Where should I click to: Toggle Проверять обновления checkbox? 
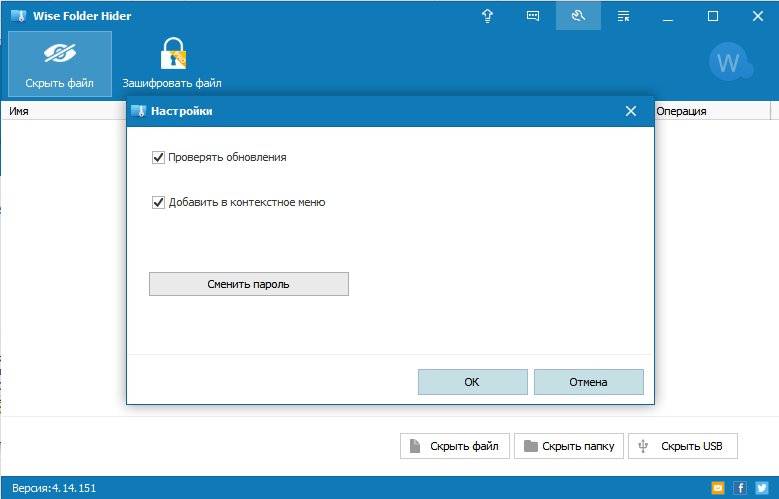tap(158, 158)
